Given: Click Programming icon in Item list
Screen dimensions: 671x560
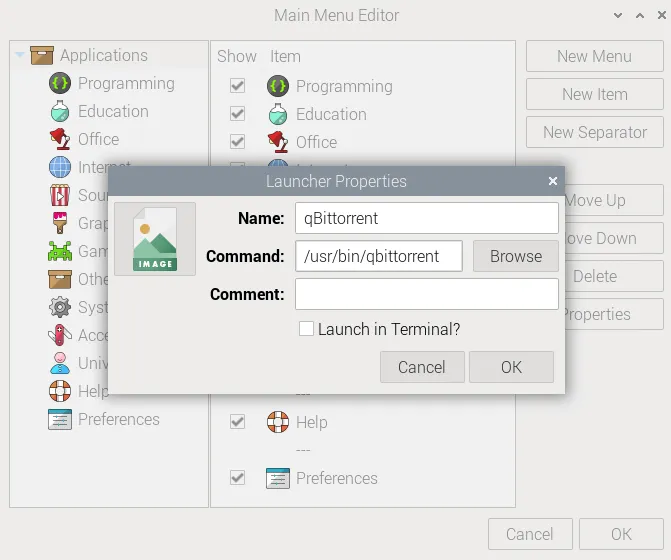Looking at the screenshot, I should pos(278,86).
